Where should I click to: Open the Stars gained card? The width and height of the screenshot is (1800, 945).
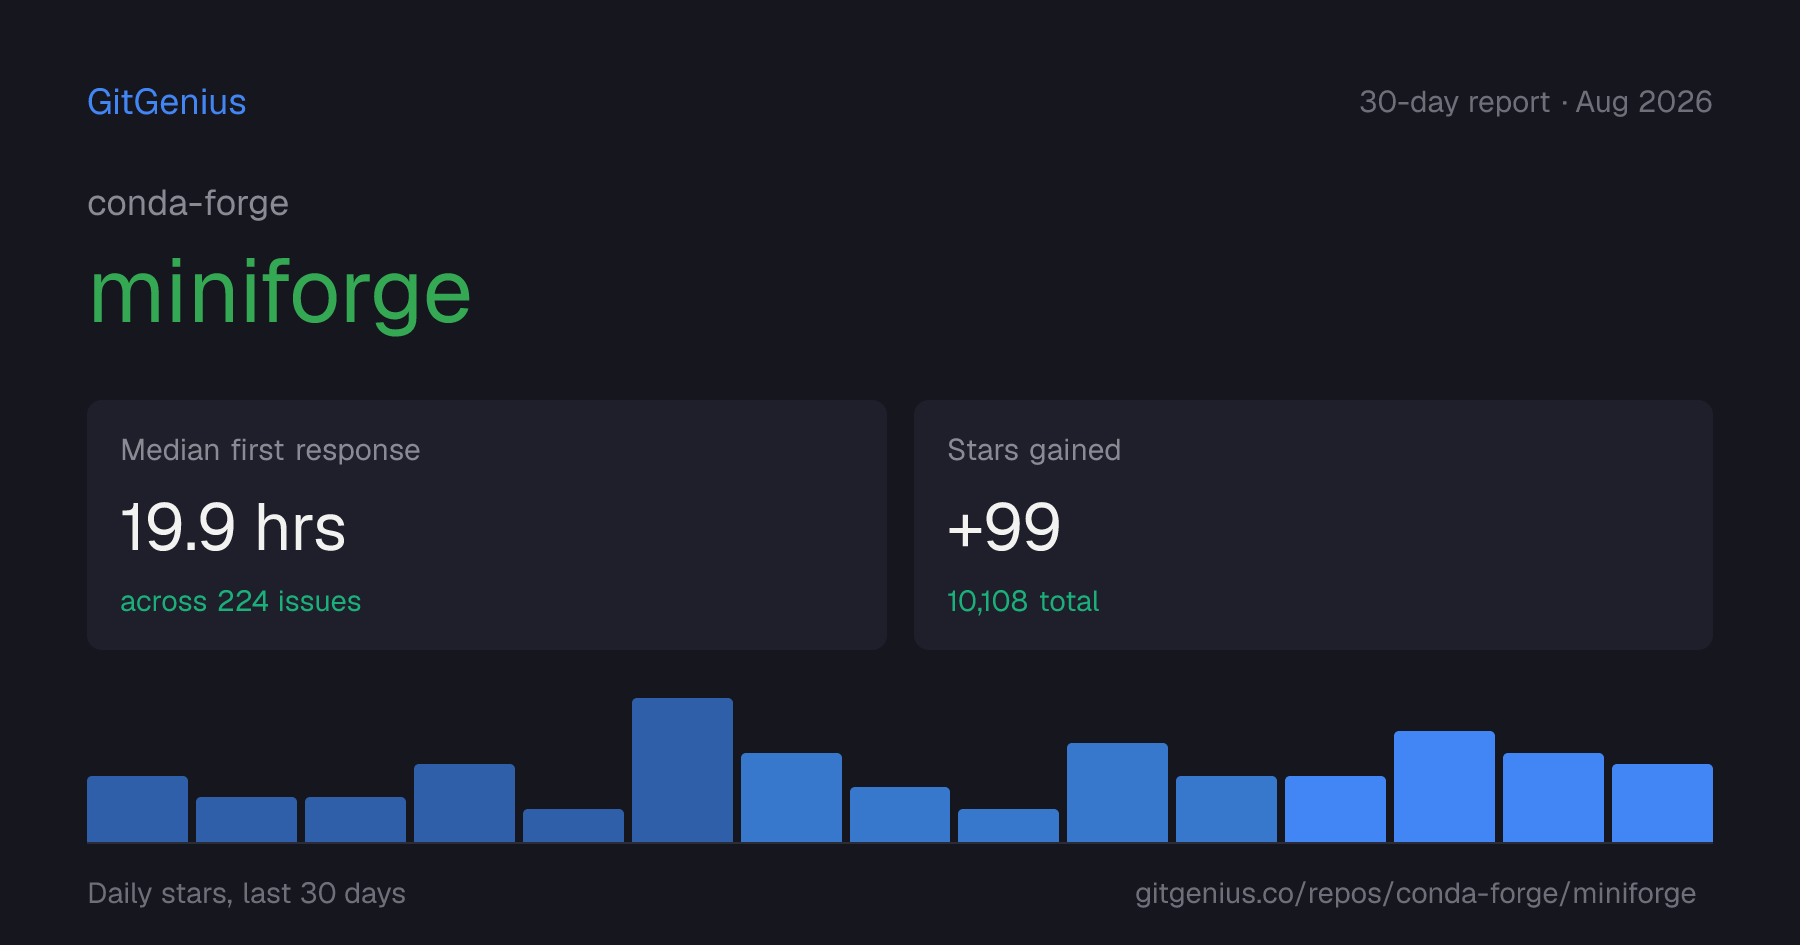click(x=1313, y=525)
